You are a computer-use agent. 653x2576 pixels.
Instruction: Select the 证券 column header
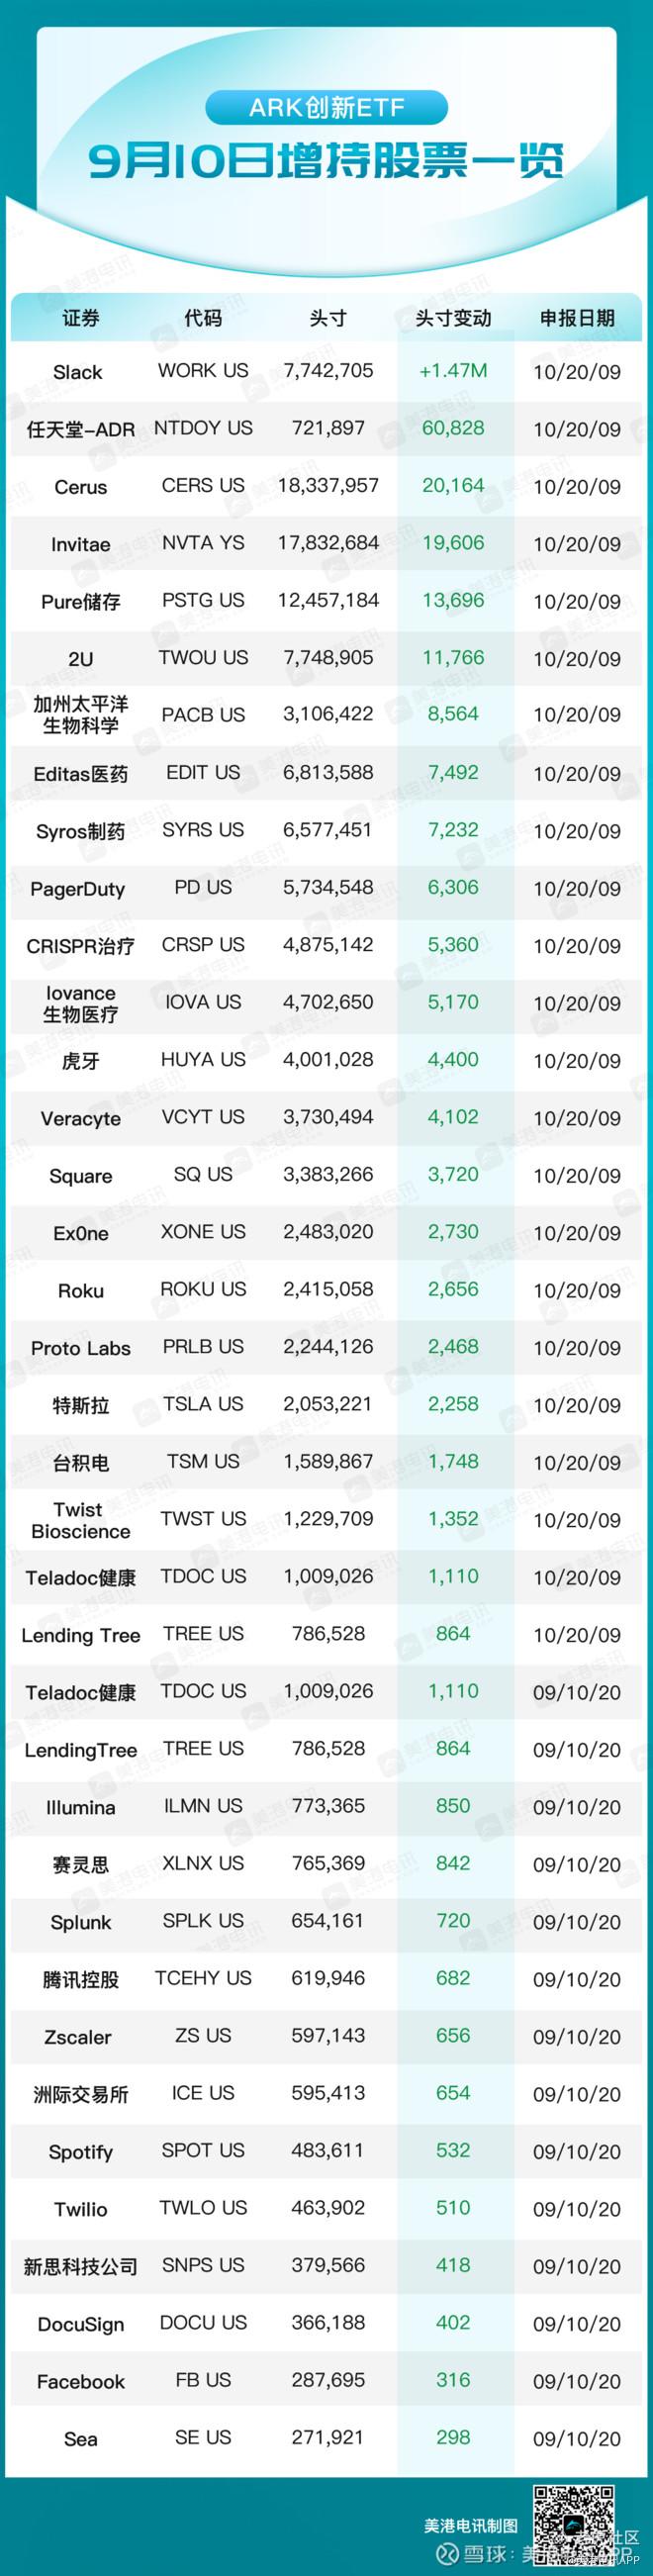pyautogui.click(x=80, y=319)
